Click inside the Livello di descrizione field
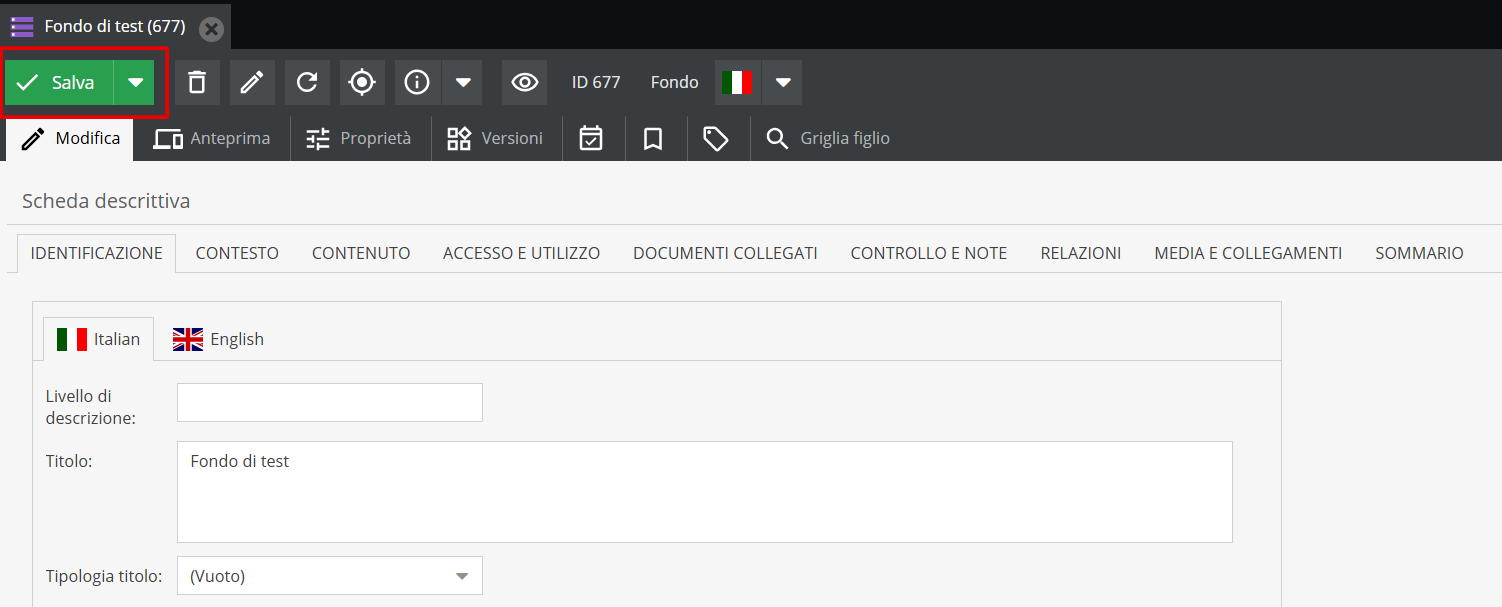1502x607 pixels. (x=329, y=402)
